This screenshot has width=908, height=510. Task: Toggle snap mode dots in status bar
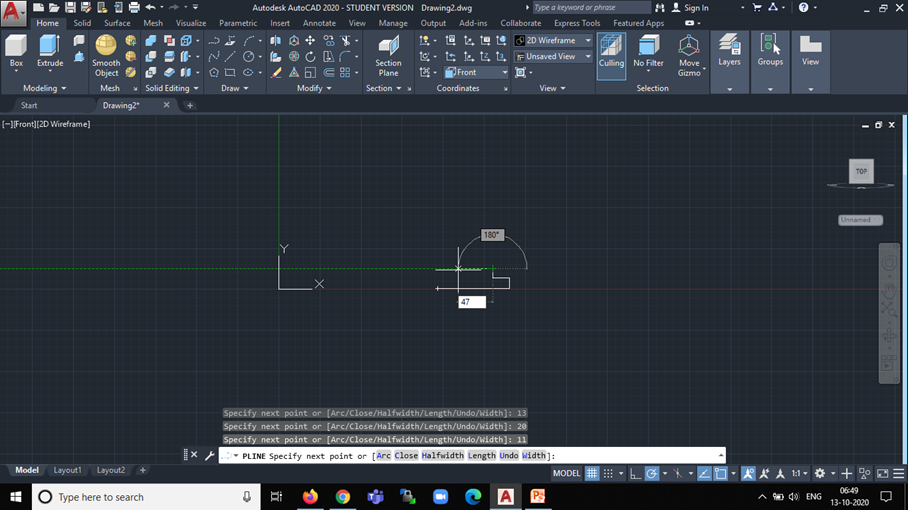(608, 474)
